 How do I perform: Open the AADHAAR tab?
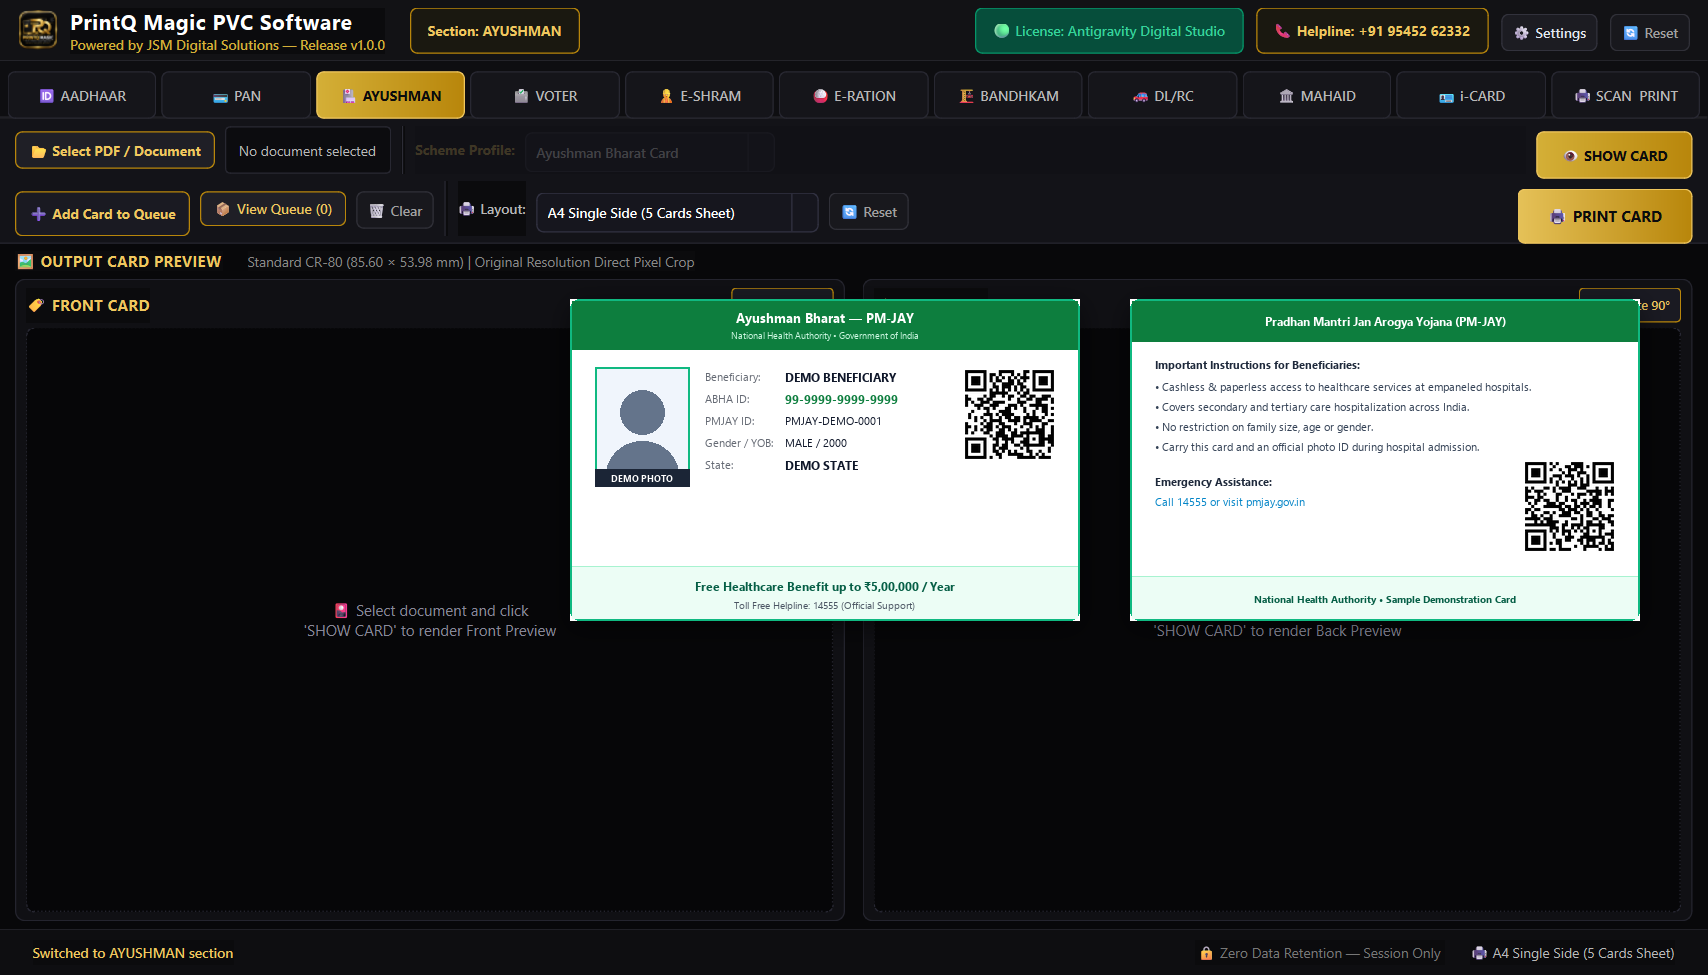point(82,96)
